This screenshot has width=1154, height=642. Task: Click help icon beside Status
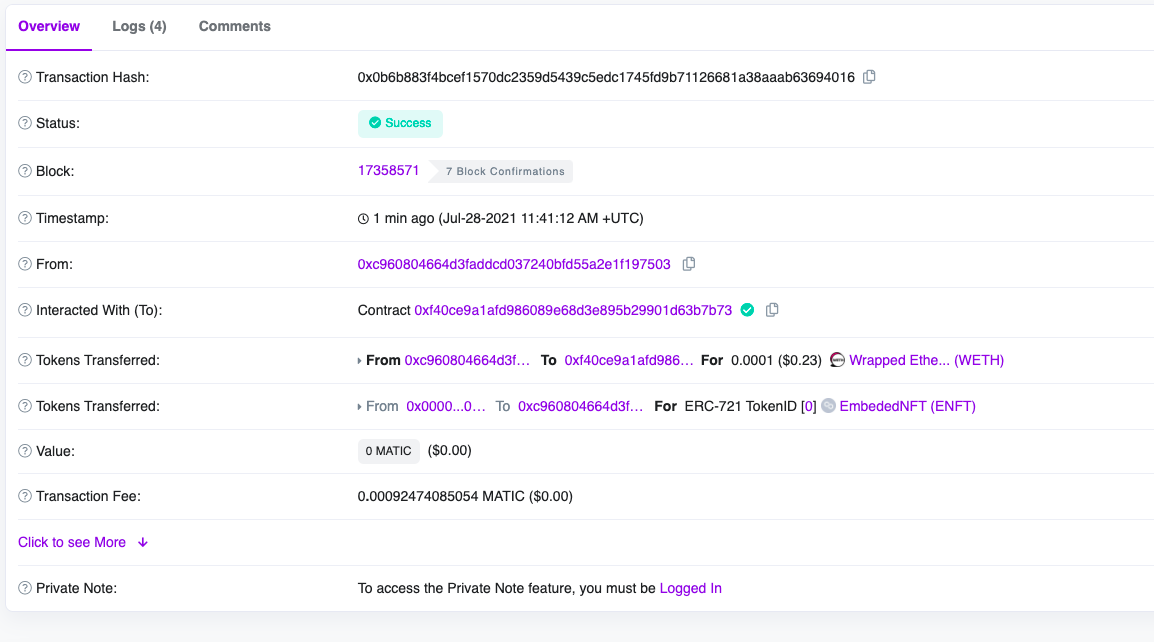click(x=25, y=123)
